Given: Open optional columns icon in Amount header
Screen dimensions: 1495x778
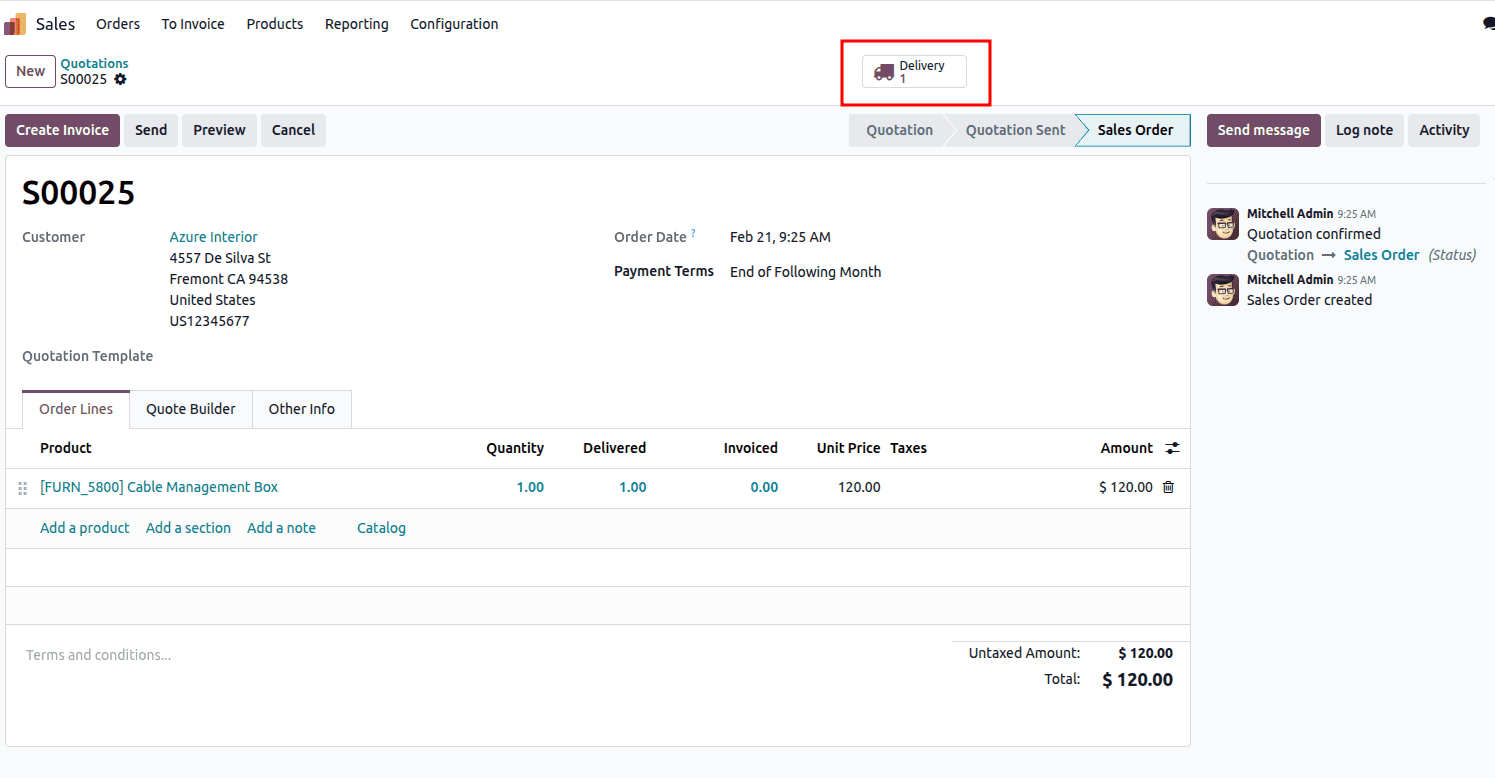Looking at the screenshot, I should (1172, 448).
